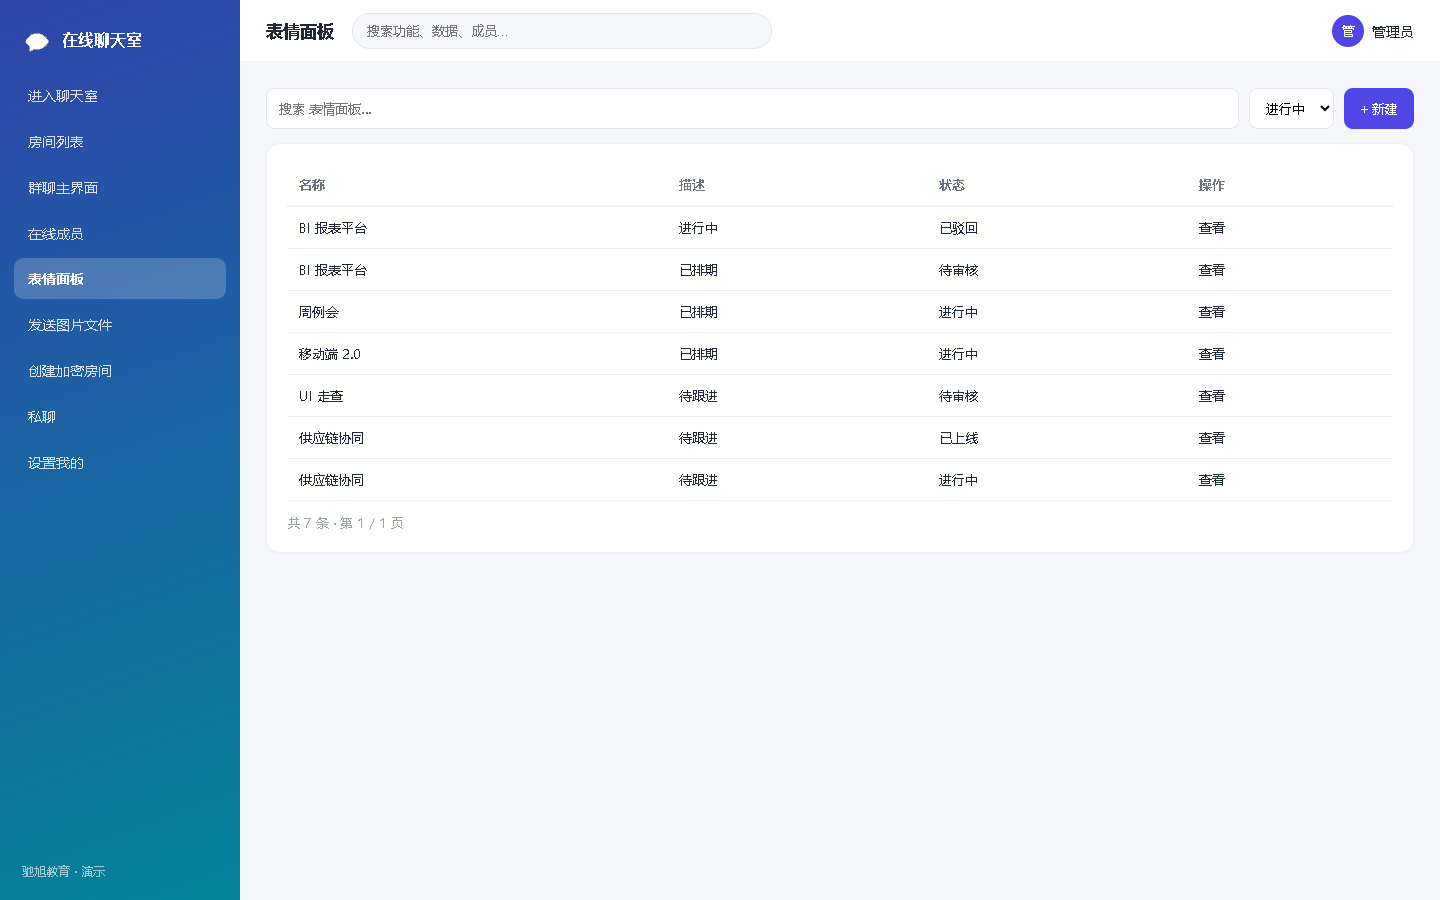This screenshot has height=900, width=1440.
Task: Click 待审核 status in the UI 走查 row
Action: [x=958, y=396]
